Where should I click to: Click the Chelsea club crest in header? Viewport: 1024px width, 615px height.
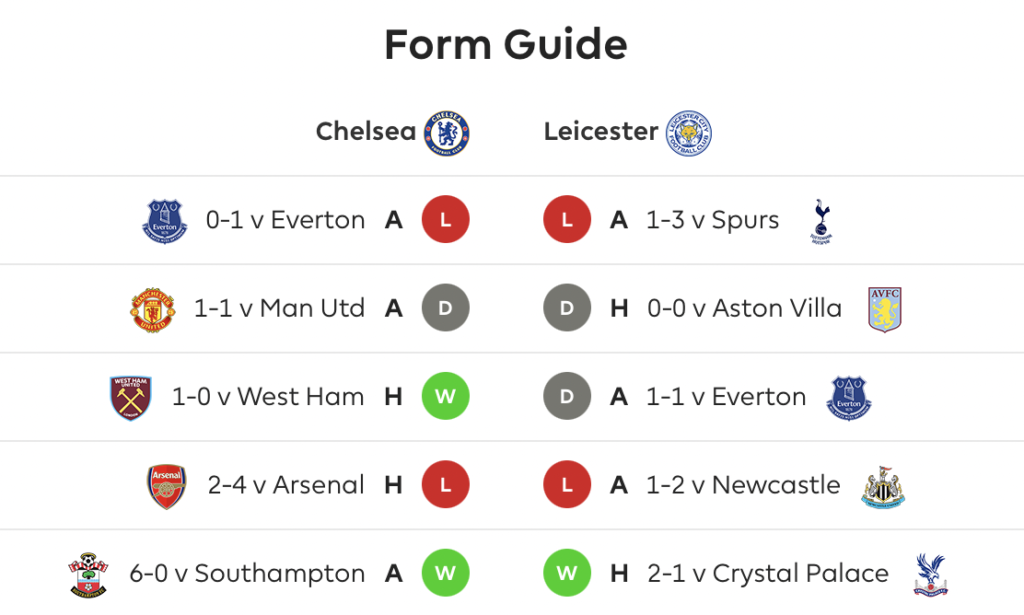click(447, 133)
